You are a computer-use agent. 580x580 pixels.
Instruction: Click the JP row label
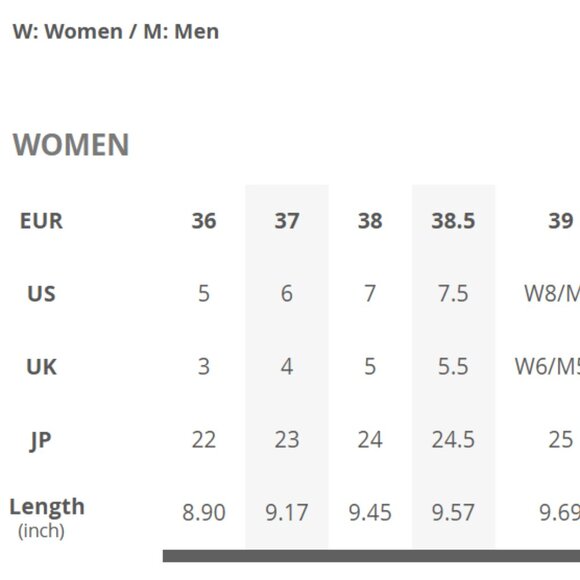(x=40, y=440)
